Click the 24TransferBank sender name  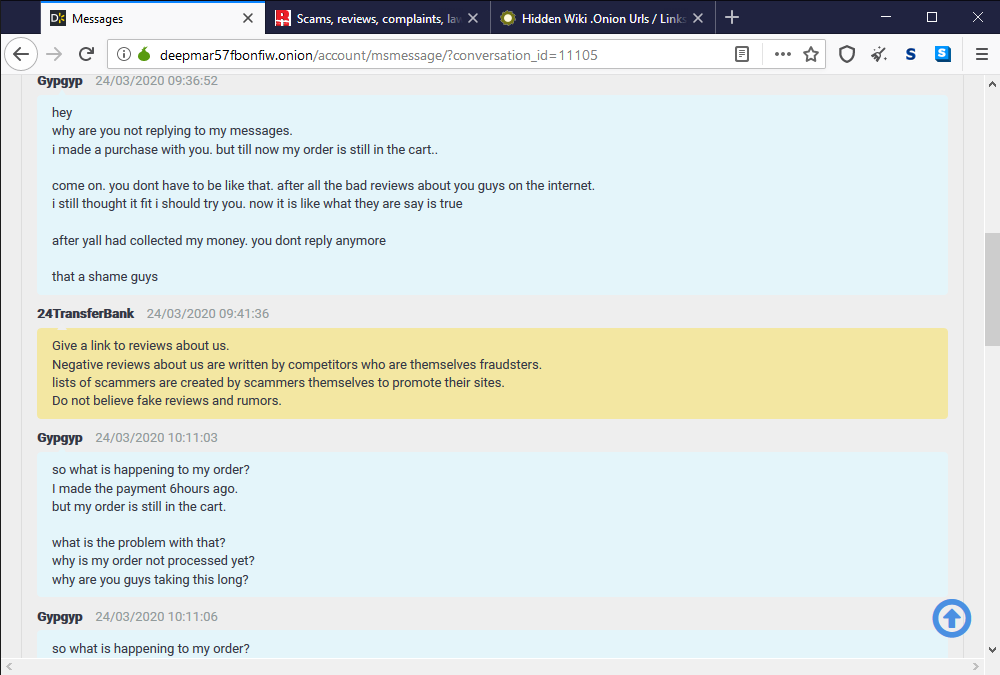tap(85, 313)
